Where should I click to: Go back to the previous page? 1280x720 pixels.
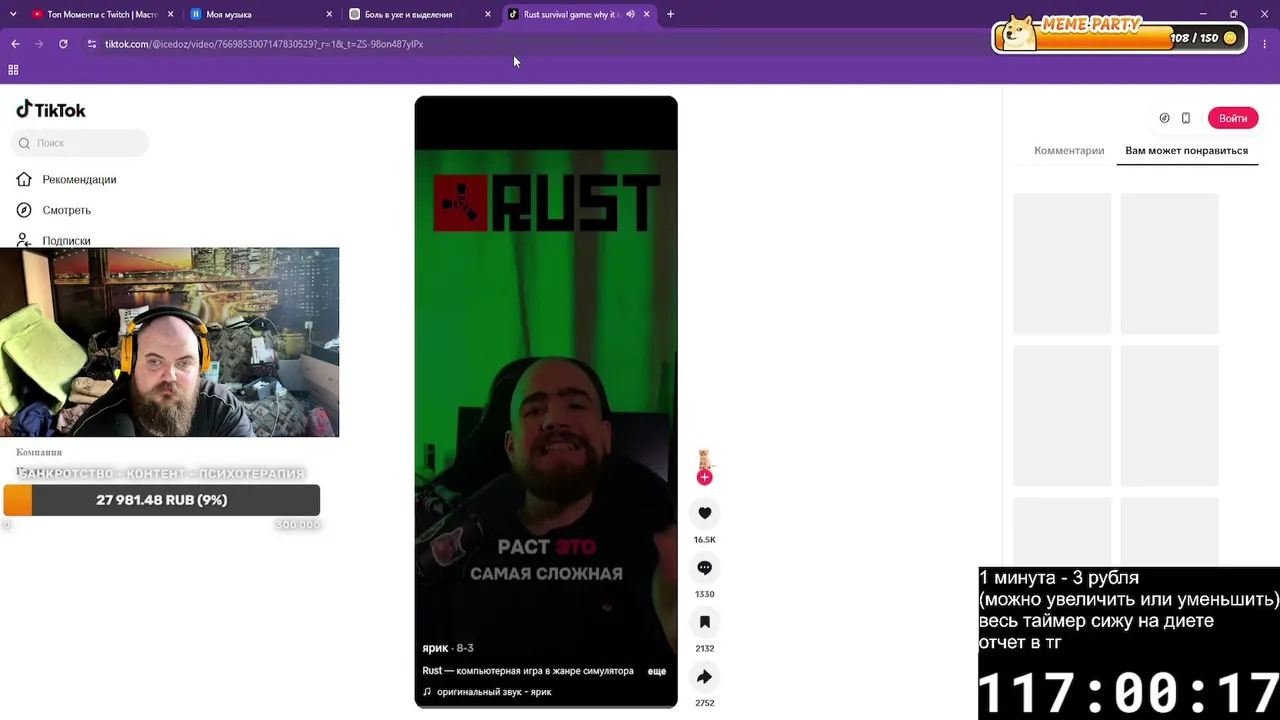click(15, 44)
